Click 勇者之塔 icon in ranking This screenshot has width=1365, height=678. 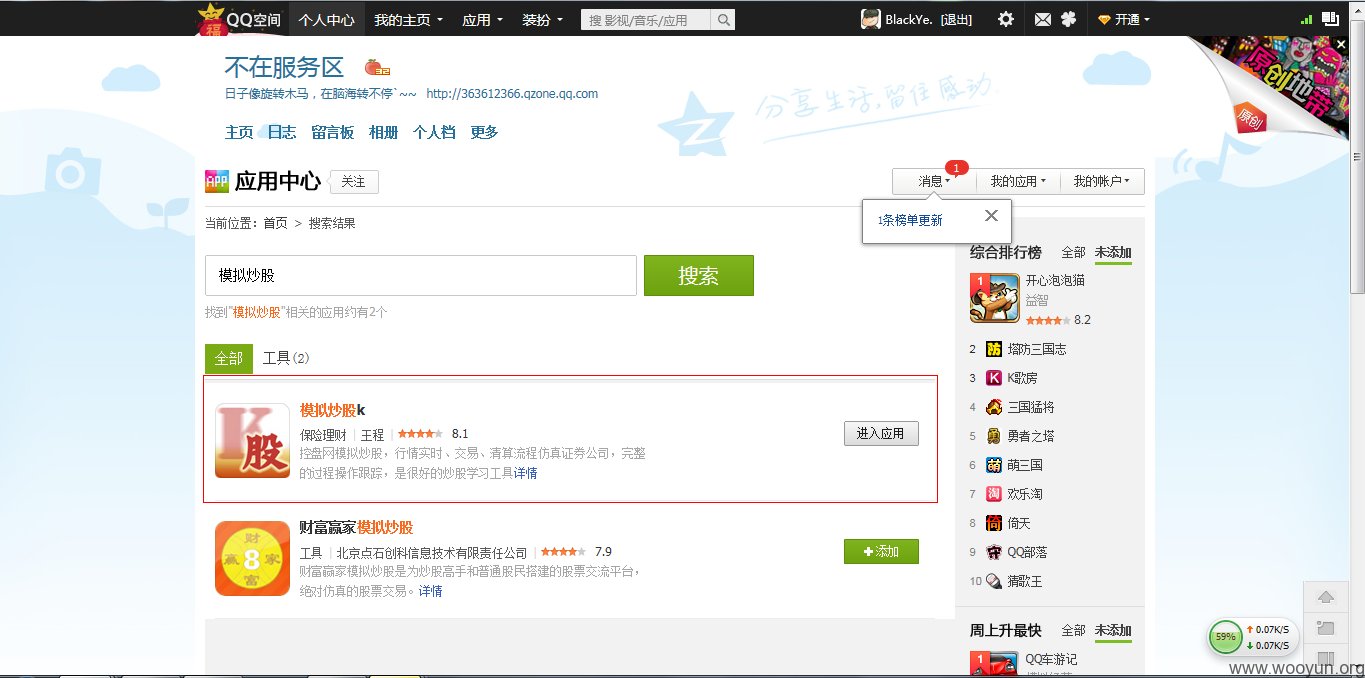[994, 436]
